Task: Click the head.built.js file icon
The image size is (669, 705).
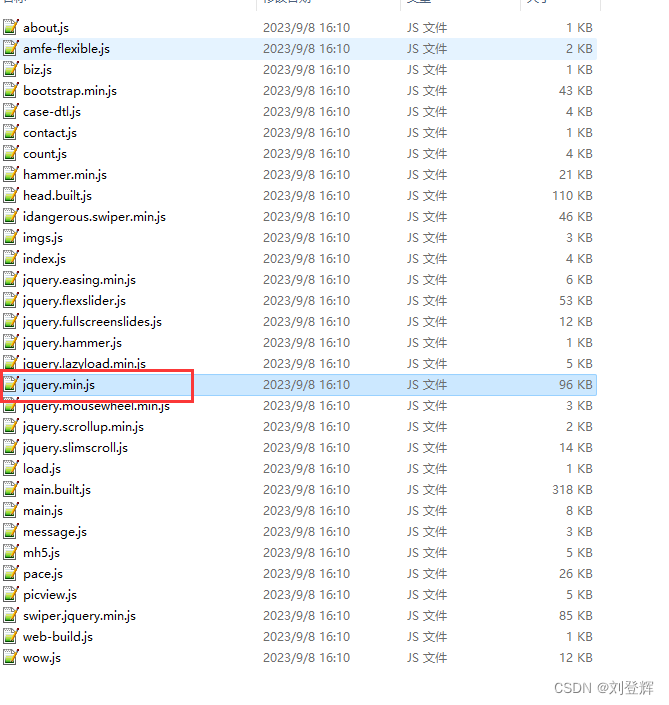Action: (11, 196)
